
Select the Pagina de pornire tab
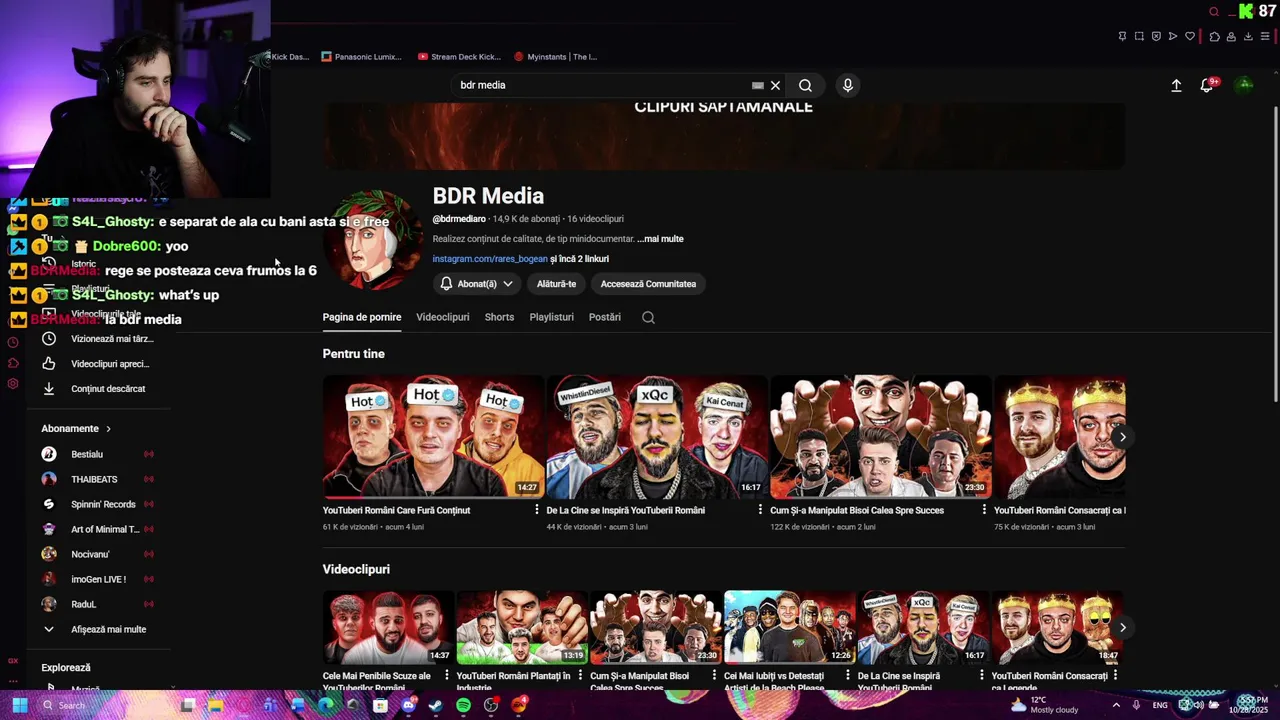[x=362, y=317]
